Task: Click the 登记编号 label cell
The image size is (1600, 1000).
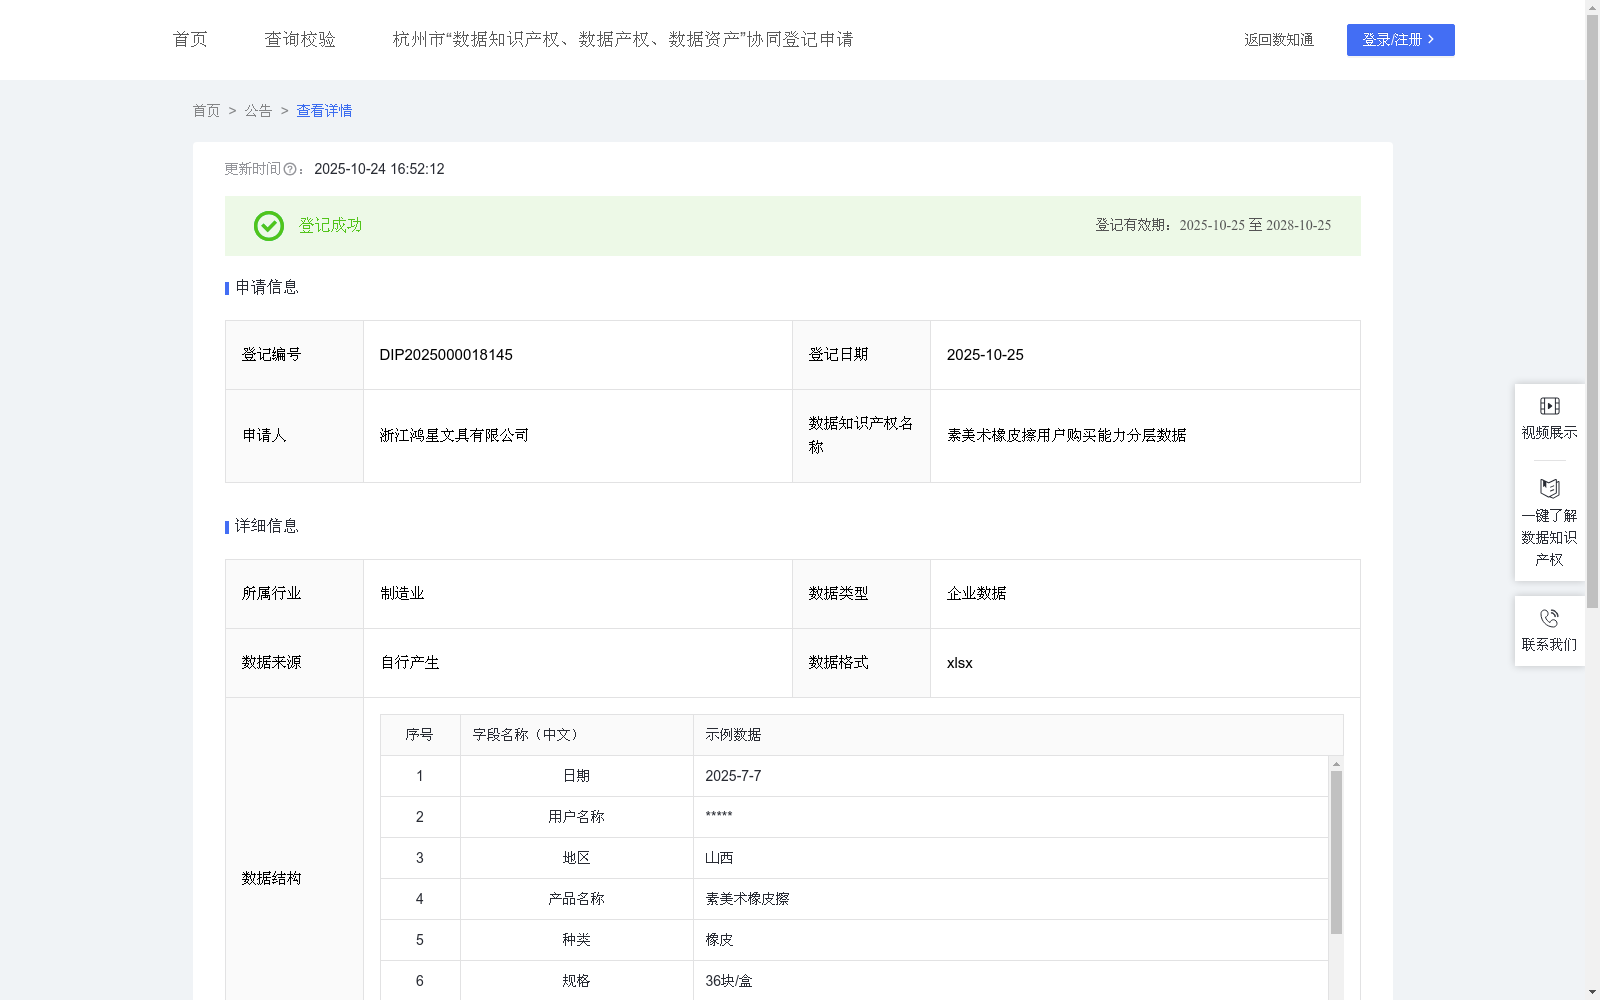Action: pos(294,355)
